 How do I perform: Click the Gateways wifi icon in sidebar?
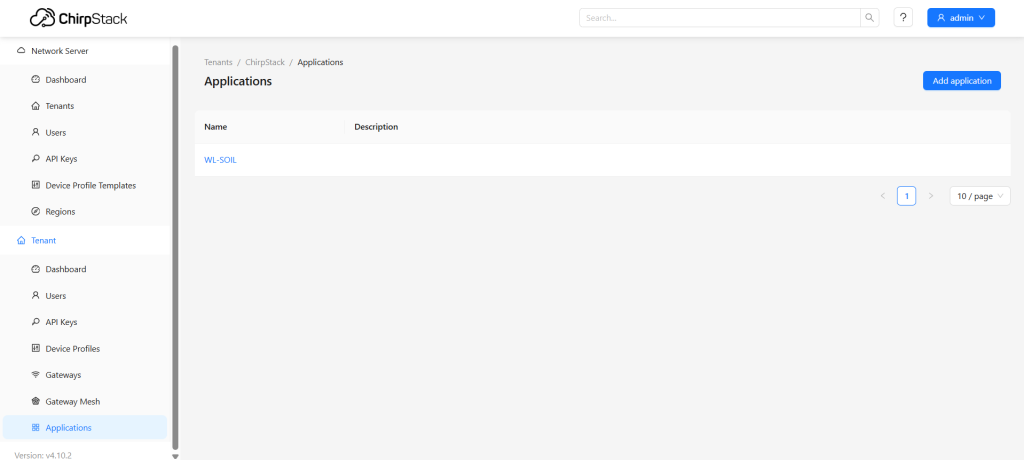click(x=35, y=375)
